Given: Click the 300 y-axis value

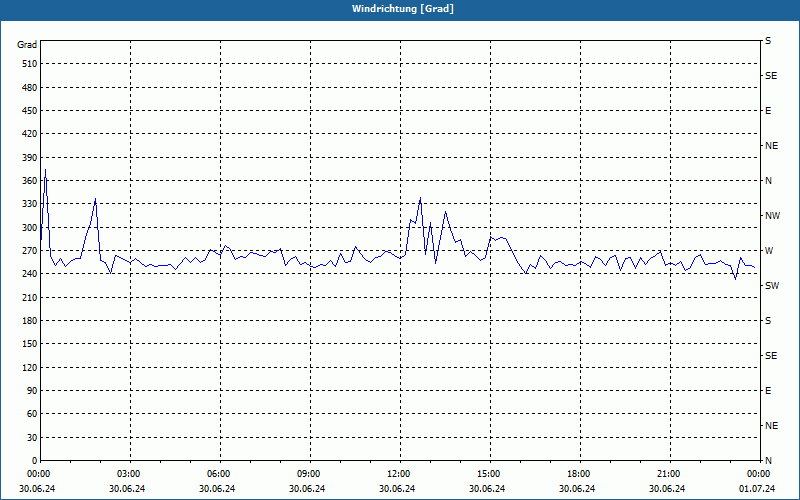Looking at the screenshot, I should pyautogui.click(x=30, y=228).
